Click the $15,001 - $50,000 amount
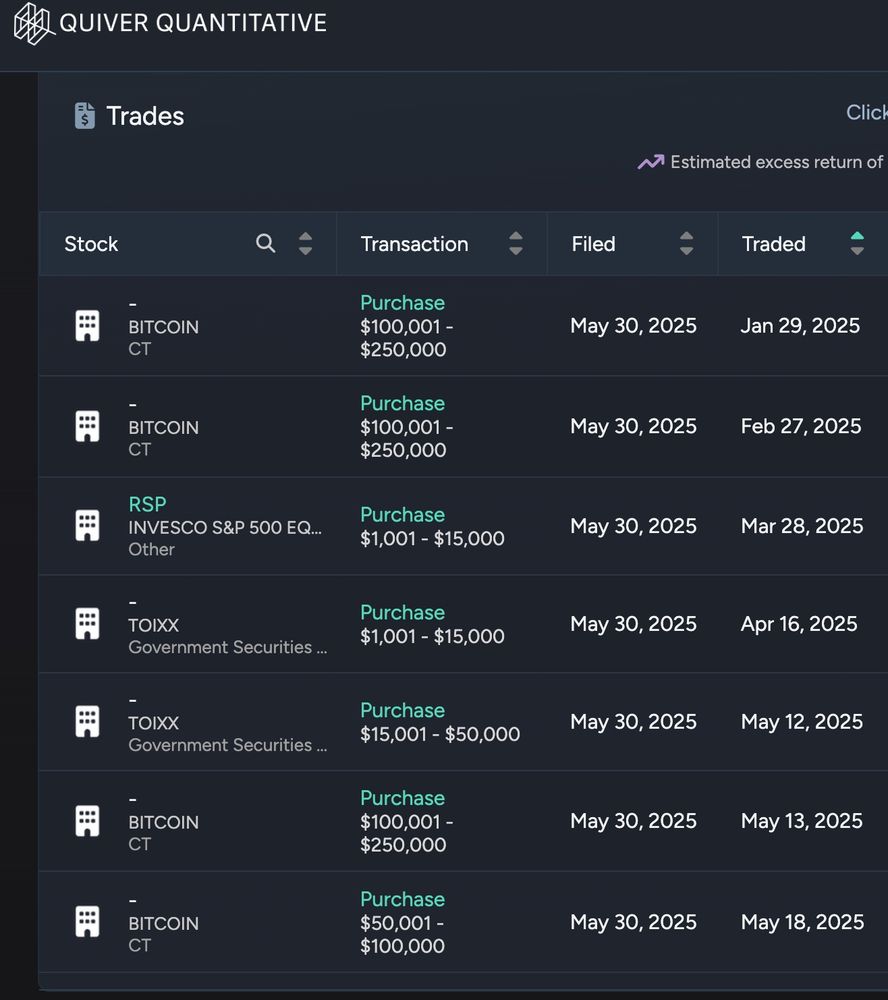Image resolution: width=888 pixels, height=1000 pixels. (440, 734)
